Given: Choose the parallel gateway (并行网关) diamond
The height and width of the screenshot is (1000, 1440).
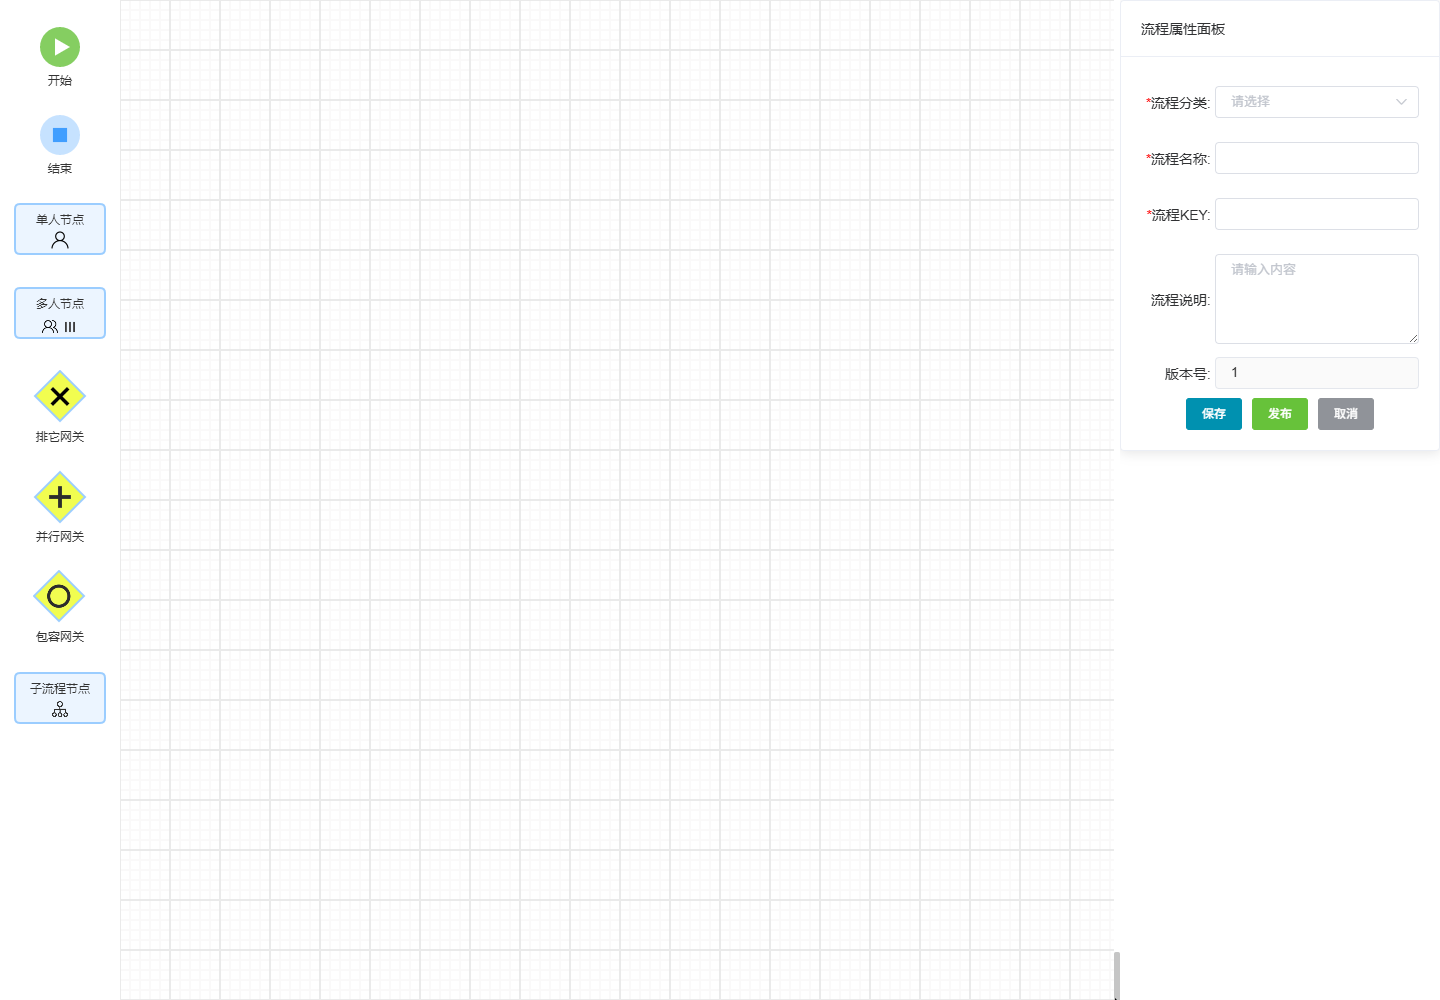Looking at the screenshot, I should point(60,497).
